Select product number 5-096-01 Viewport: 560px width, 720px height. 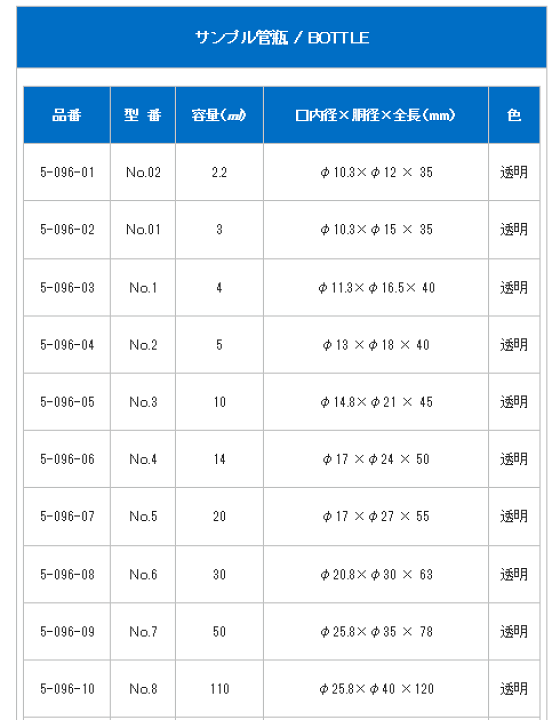pos(67,172)
